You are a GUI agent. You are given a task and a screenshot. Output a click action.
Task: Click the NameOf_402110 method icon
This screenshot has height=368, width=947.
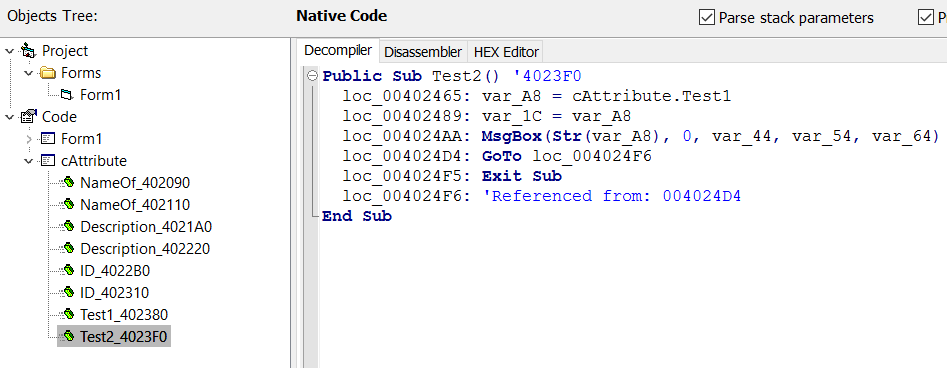(68, 205)
